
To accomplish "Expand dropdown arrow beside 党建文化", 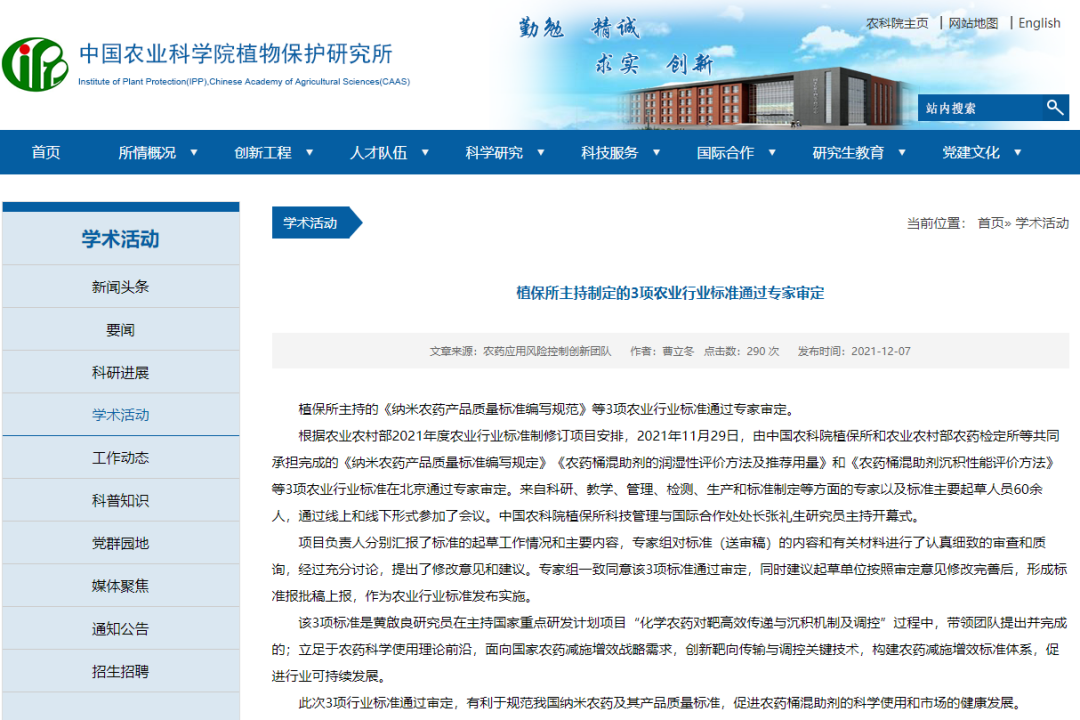I will pyautogui.click(x=1017, y=152).
